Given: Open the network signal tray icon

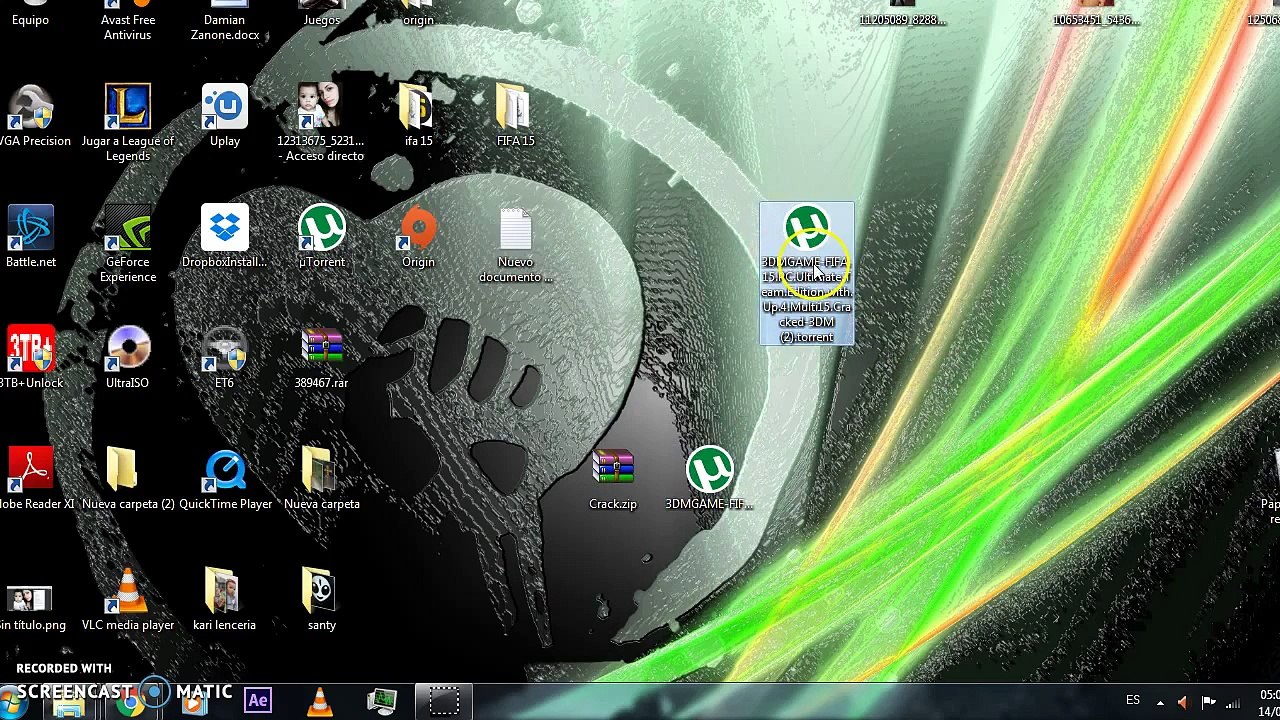Looking at the screenshot, I should [x=1234, y=702].
